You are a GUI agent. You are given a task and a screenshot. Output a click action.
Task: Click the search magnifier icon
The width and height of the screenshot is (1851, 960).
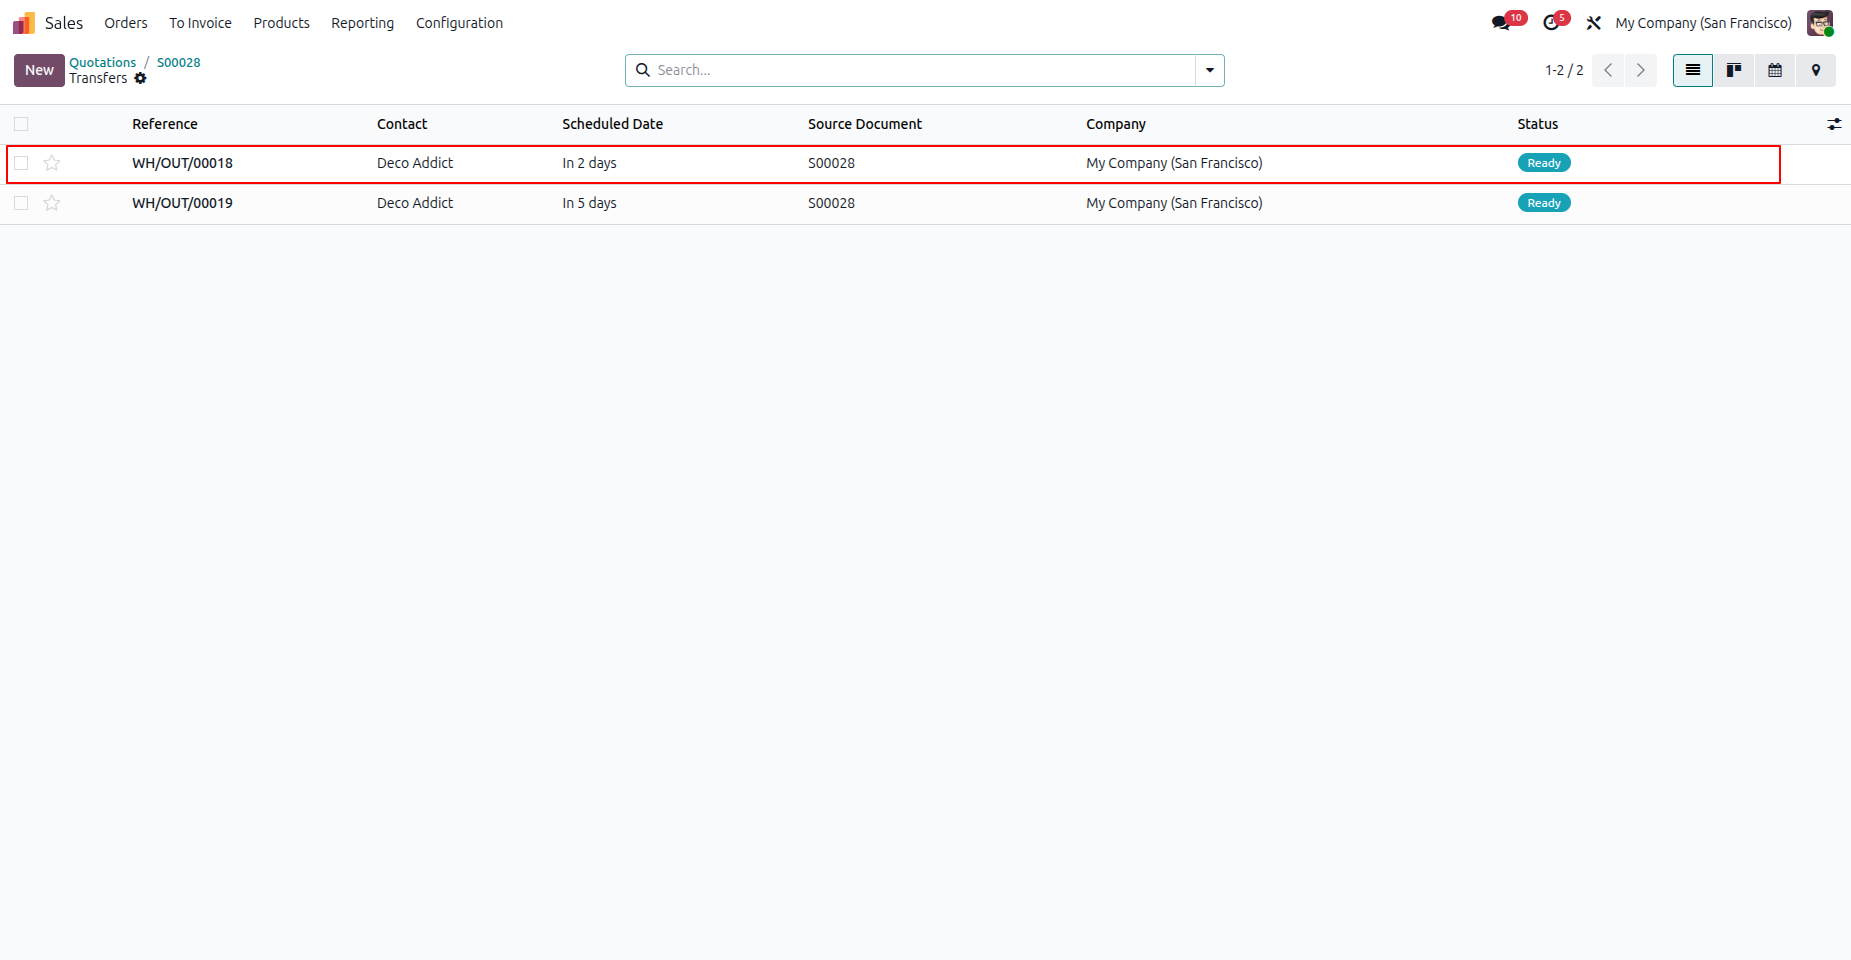coord(643,70)
